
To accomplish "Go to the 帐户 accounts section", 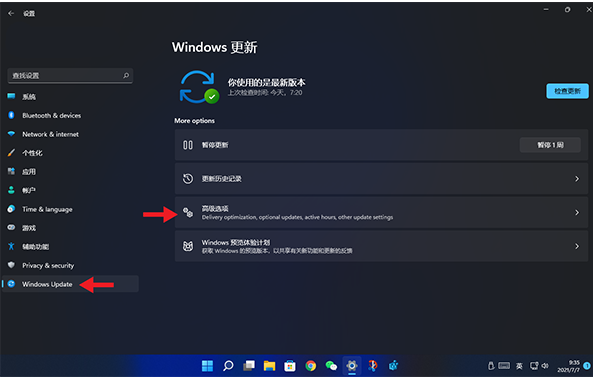I will point(70,190).
